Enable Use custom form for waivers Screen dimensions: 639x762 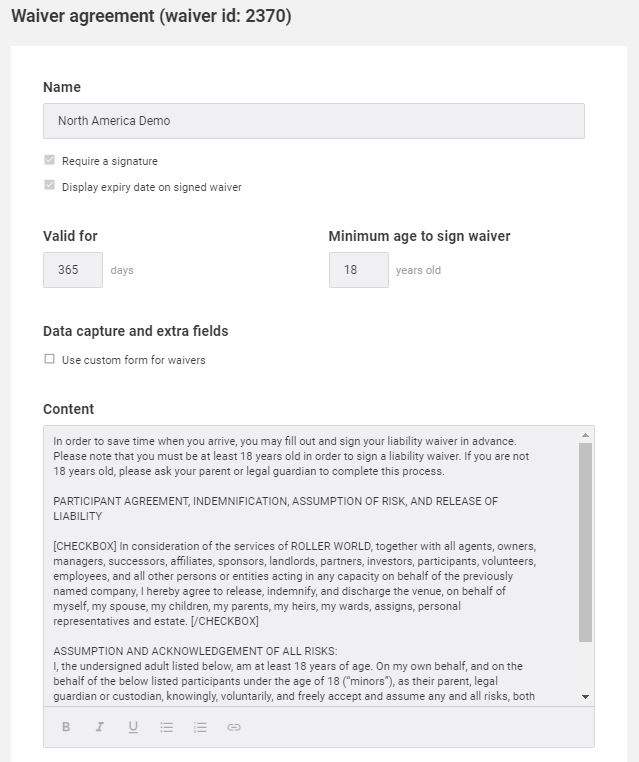coord(49,359)
